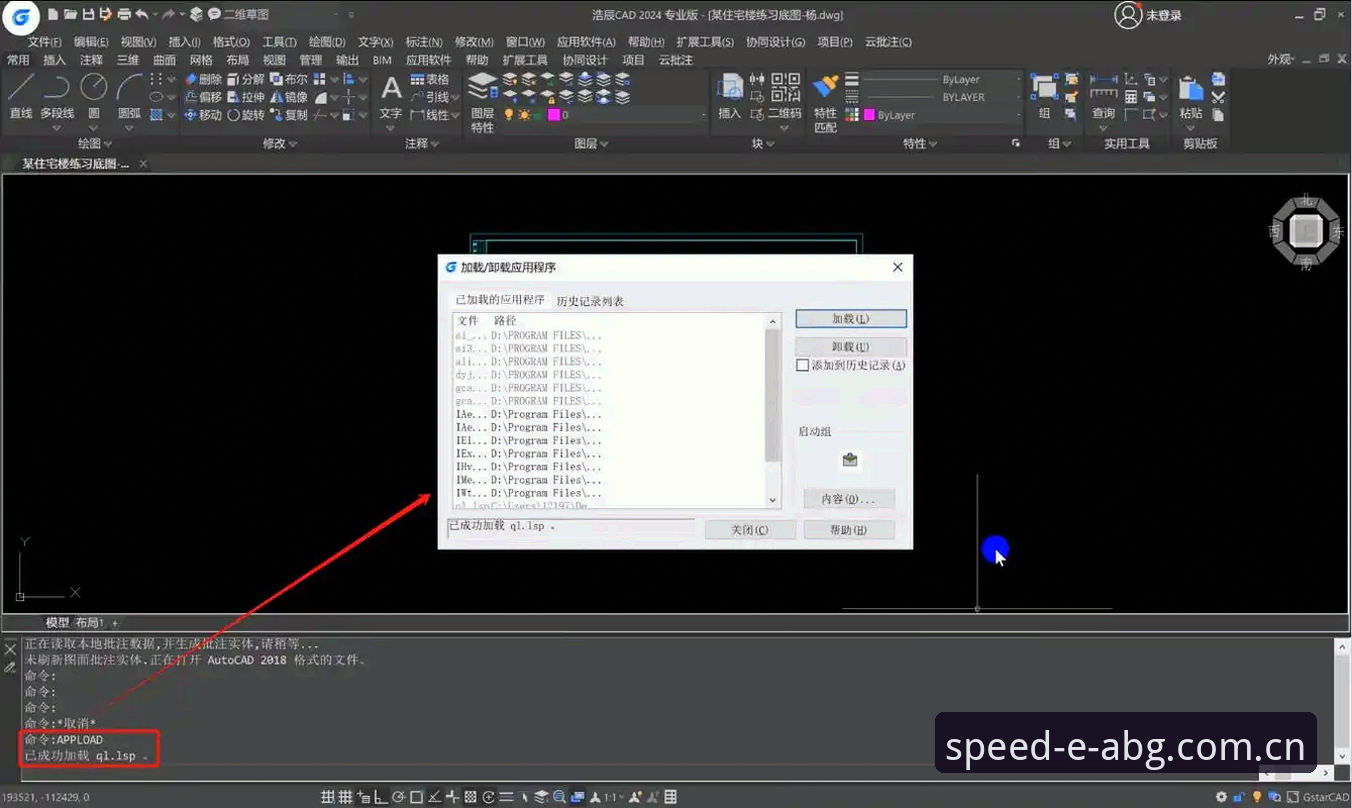Switch to the 三维 ribbon tab

pyautogui.click(x=127, y=60)
